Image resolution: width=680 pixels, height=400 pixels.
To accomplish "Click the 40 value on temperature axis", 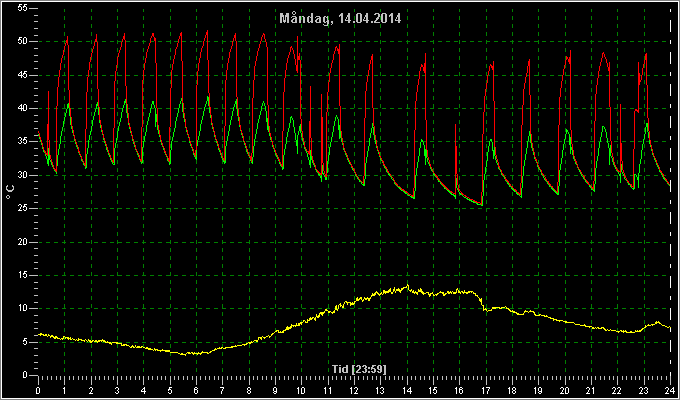I will tap(23, 108).
